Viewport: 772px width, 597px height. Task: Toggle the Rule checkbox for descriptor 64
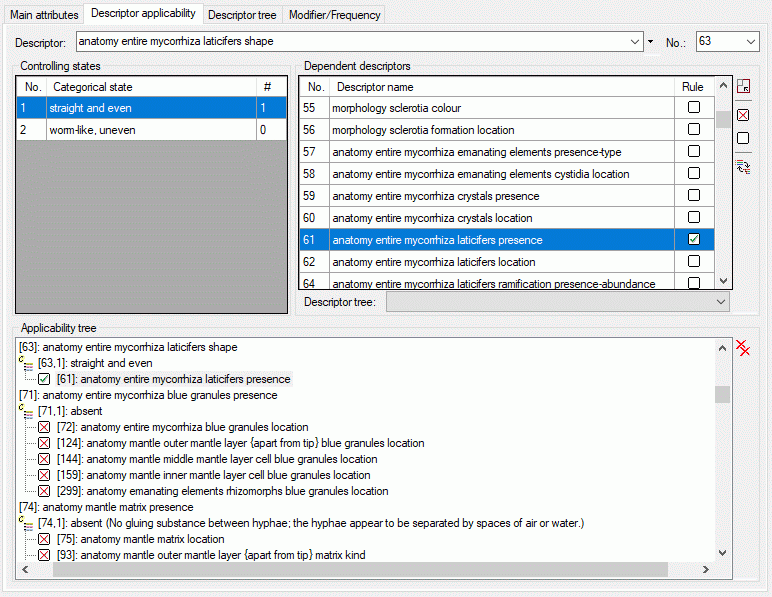click(694, 283)
